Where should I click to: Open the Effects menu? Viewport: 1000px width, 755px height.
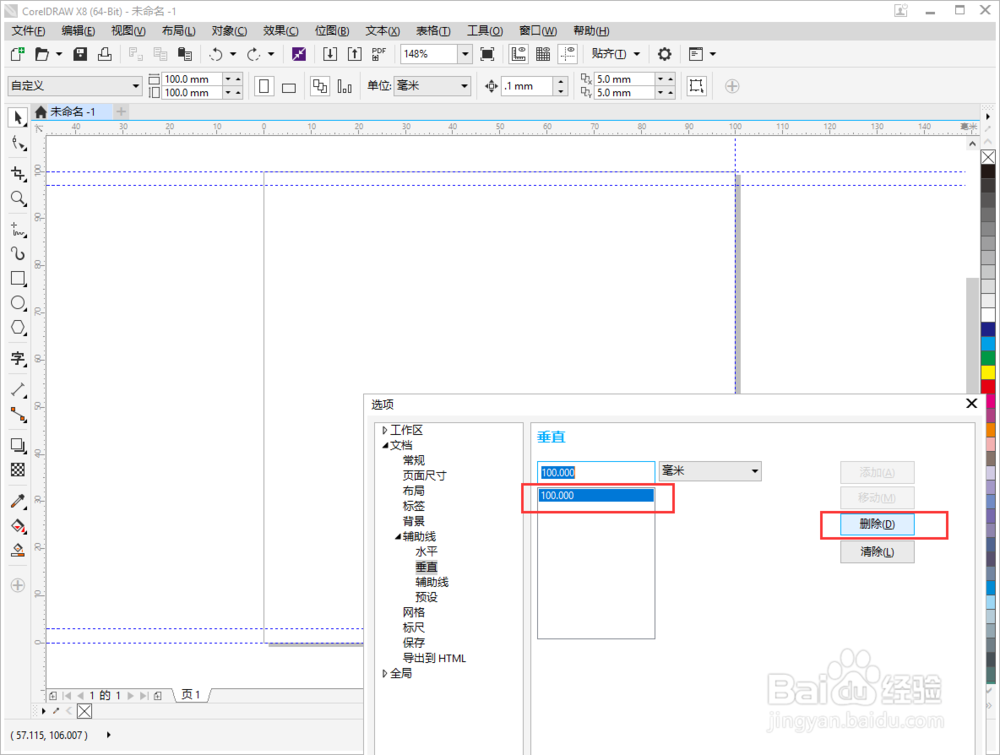281,31
